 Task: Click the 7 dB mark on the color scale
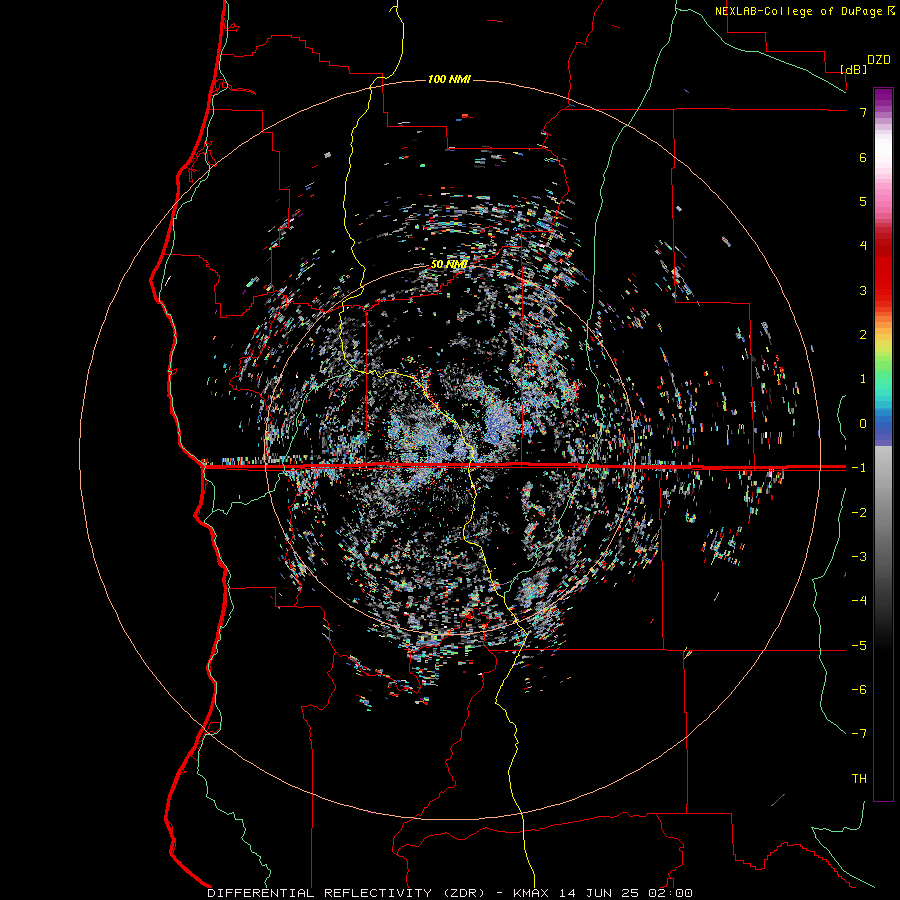[863, 112]
